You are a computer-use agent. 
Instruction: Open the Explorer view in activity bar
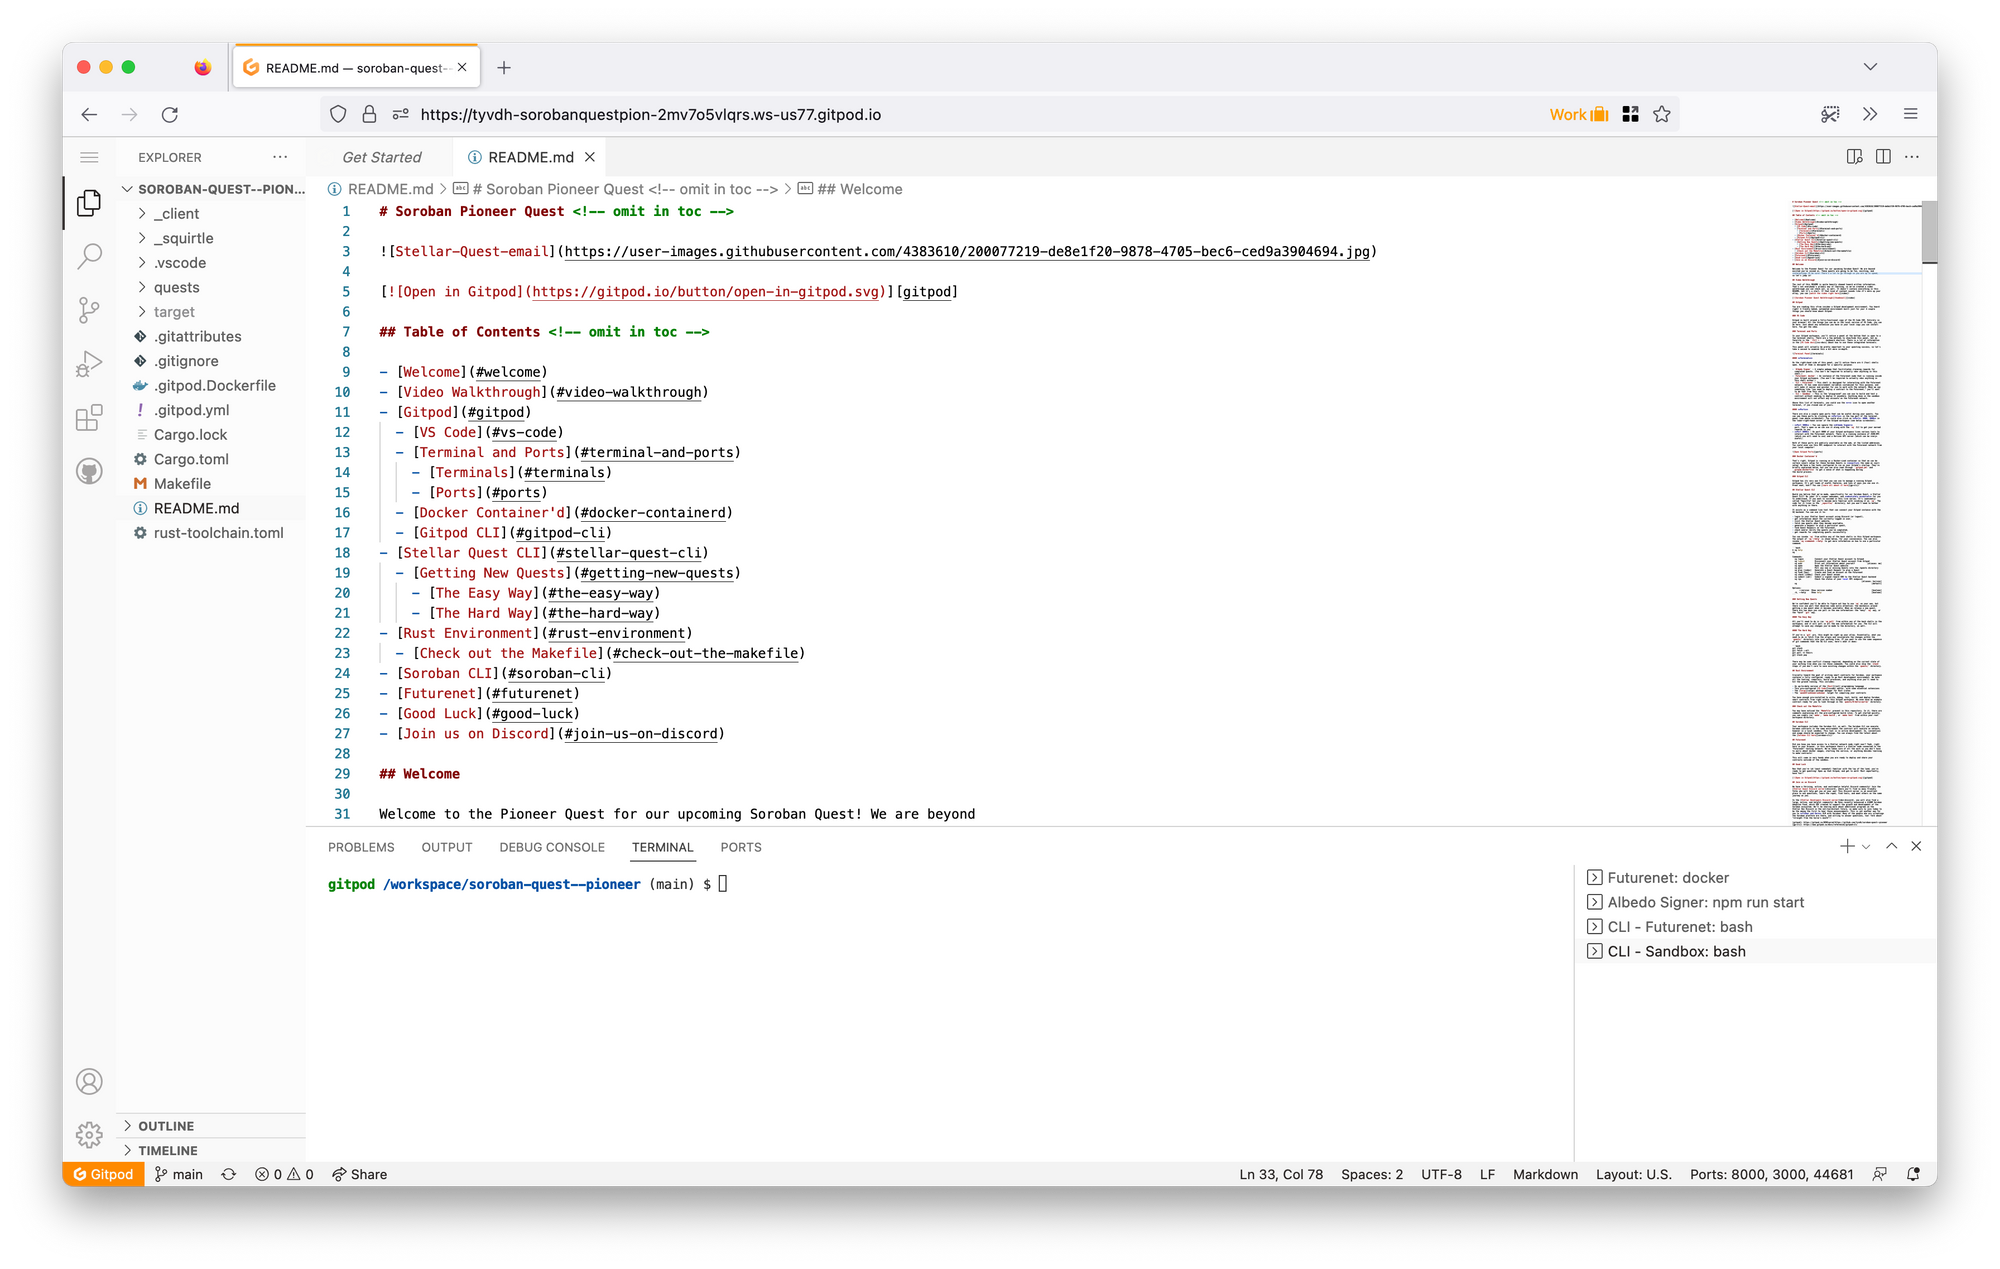click(89, 203)
